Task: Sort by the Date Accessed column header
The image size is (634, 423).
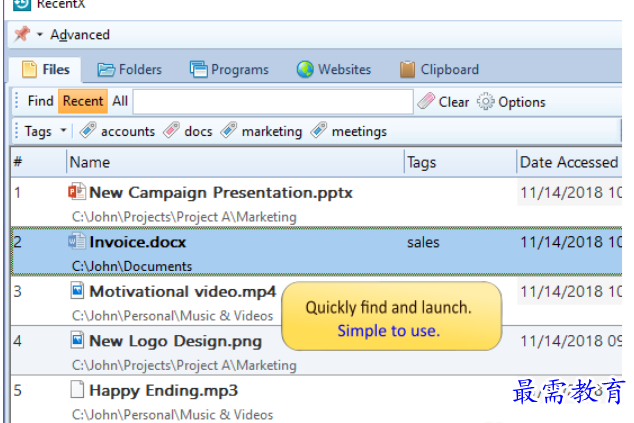Action: (x=568, y=162)
